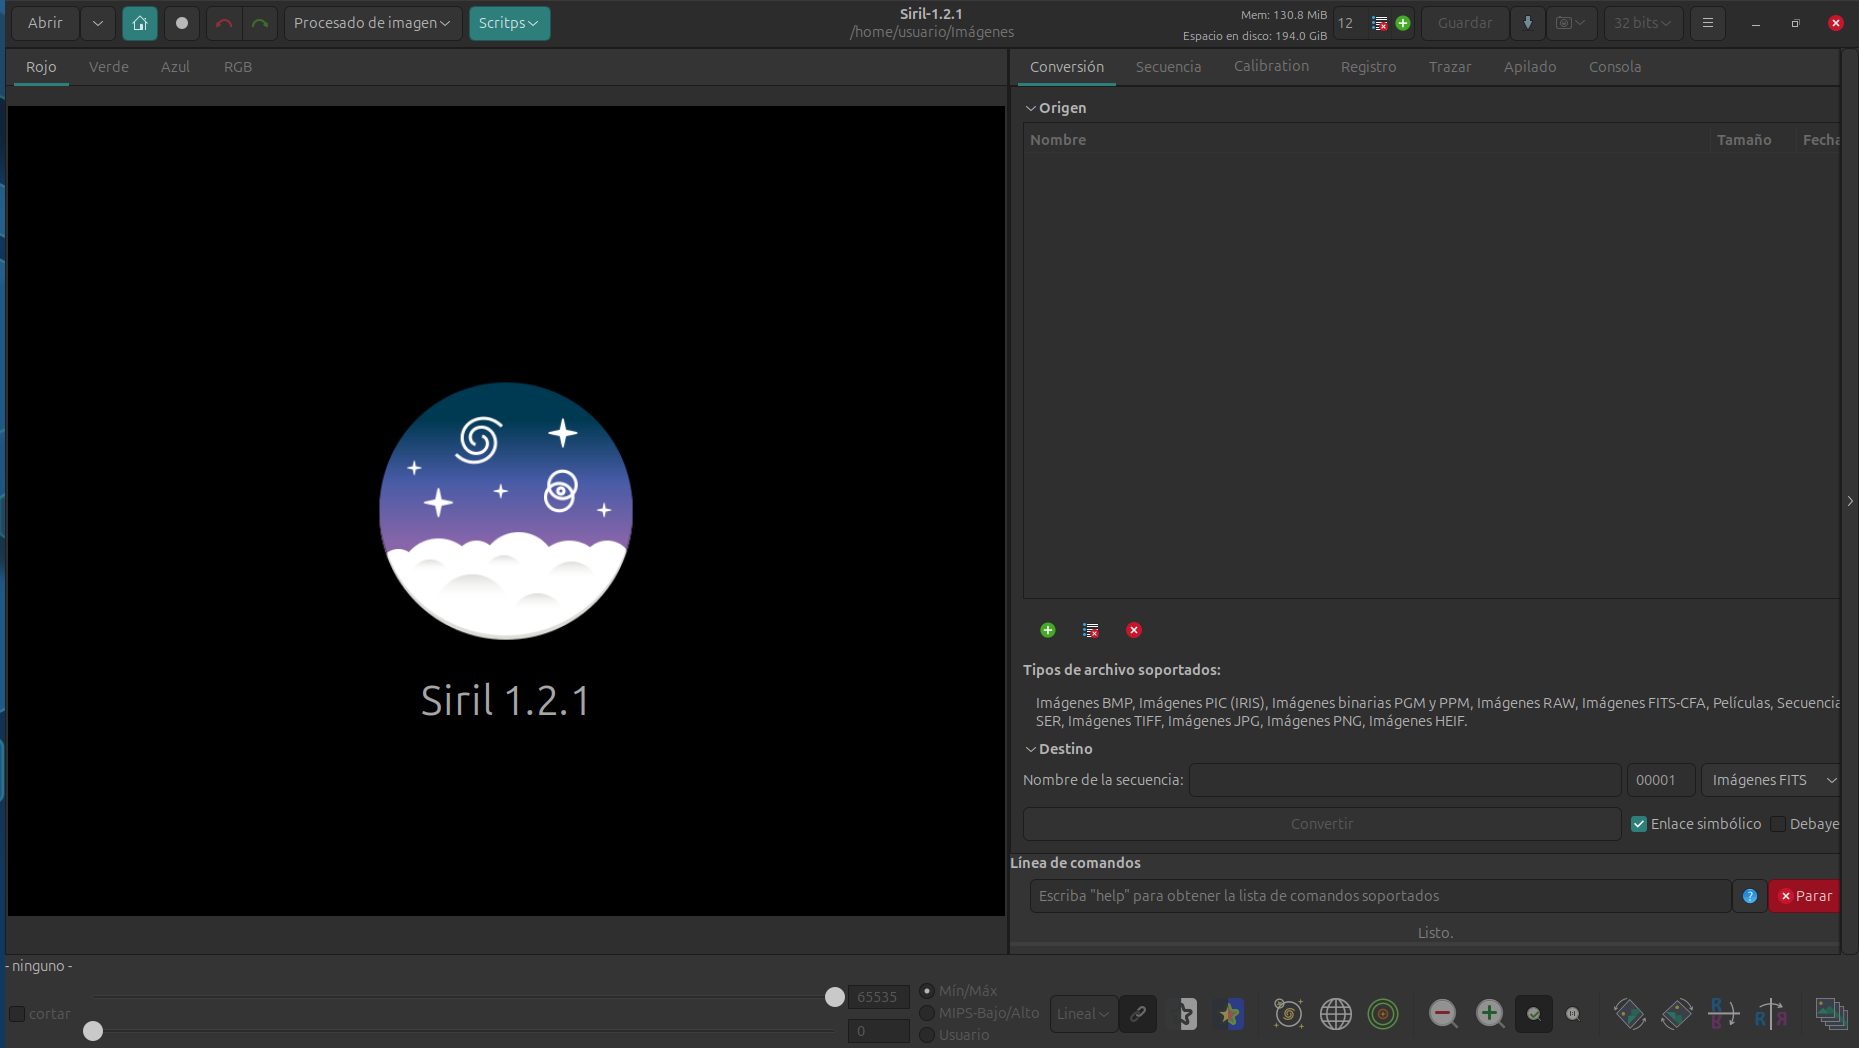
Task: Click the zoom out magnifier icon
Action: 1443,1014
